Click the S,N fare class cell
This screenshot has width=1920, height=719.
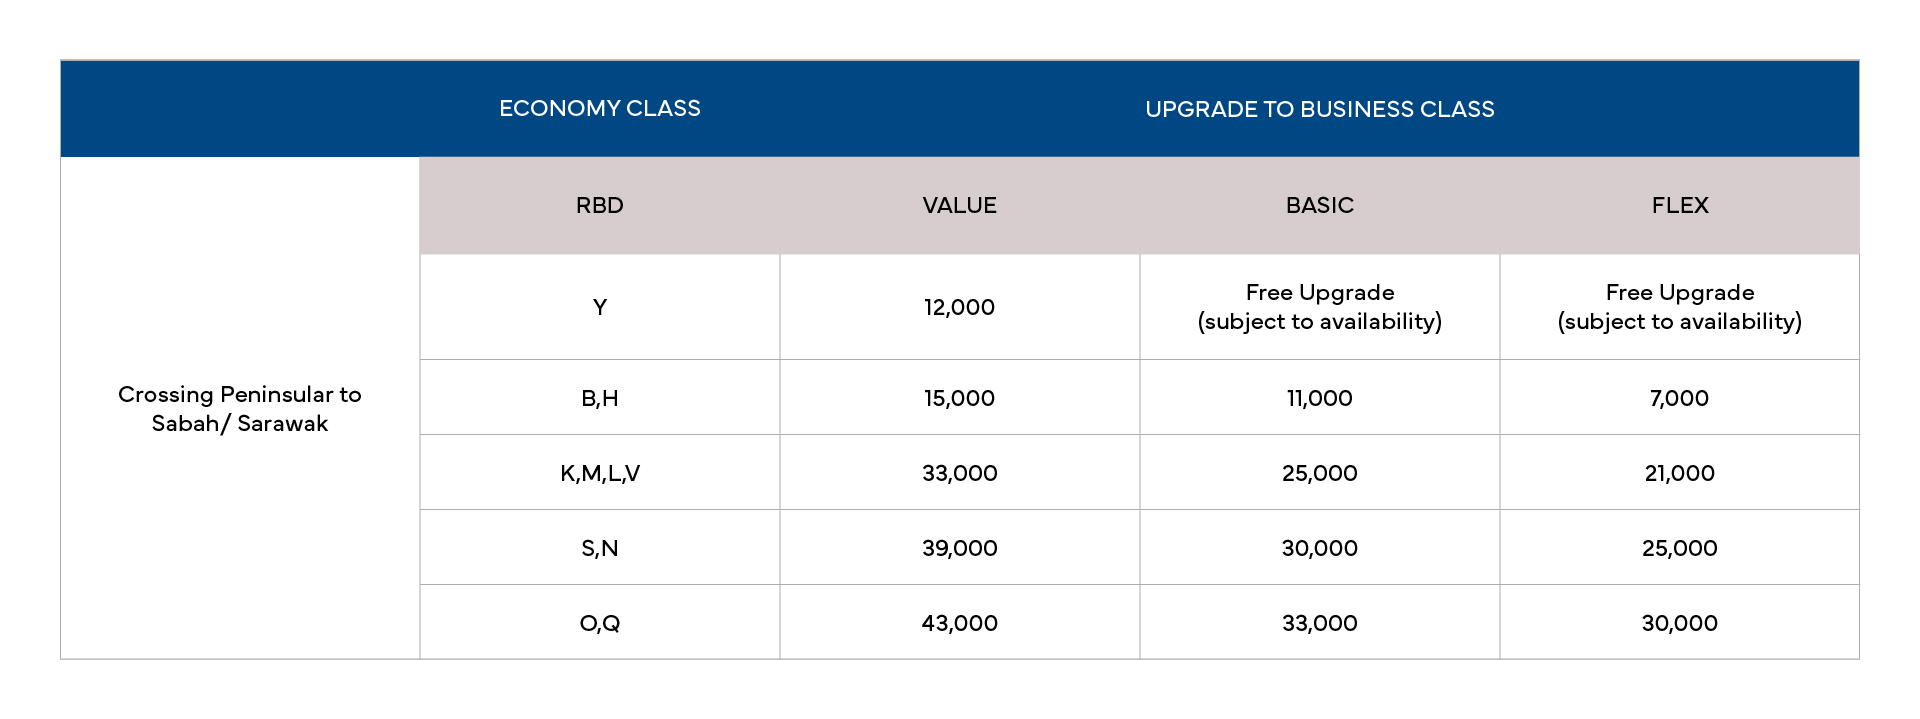pyautogui.click(x=600, y=548)
